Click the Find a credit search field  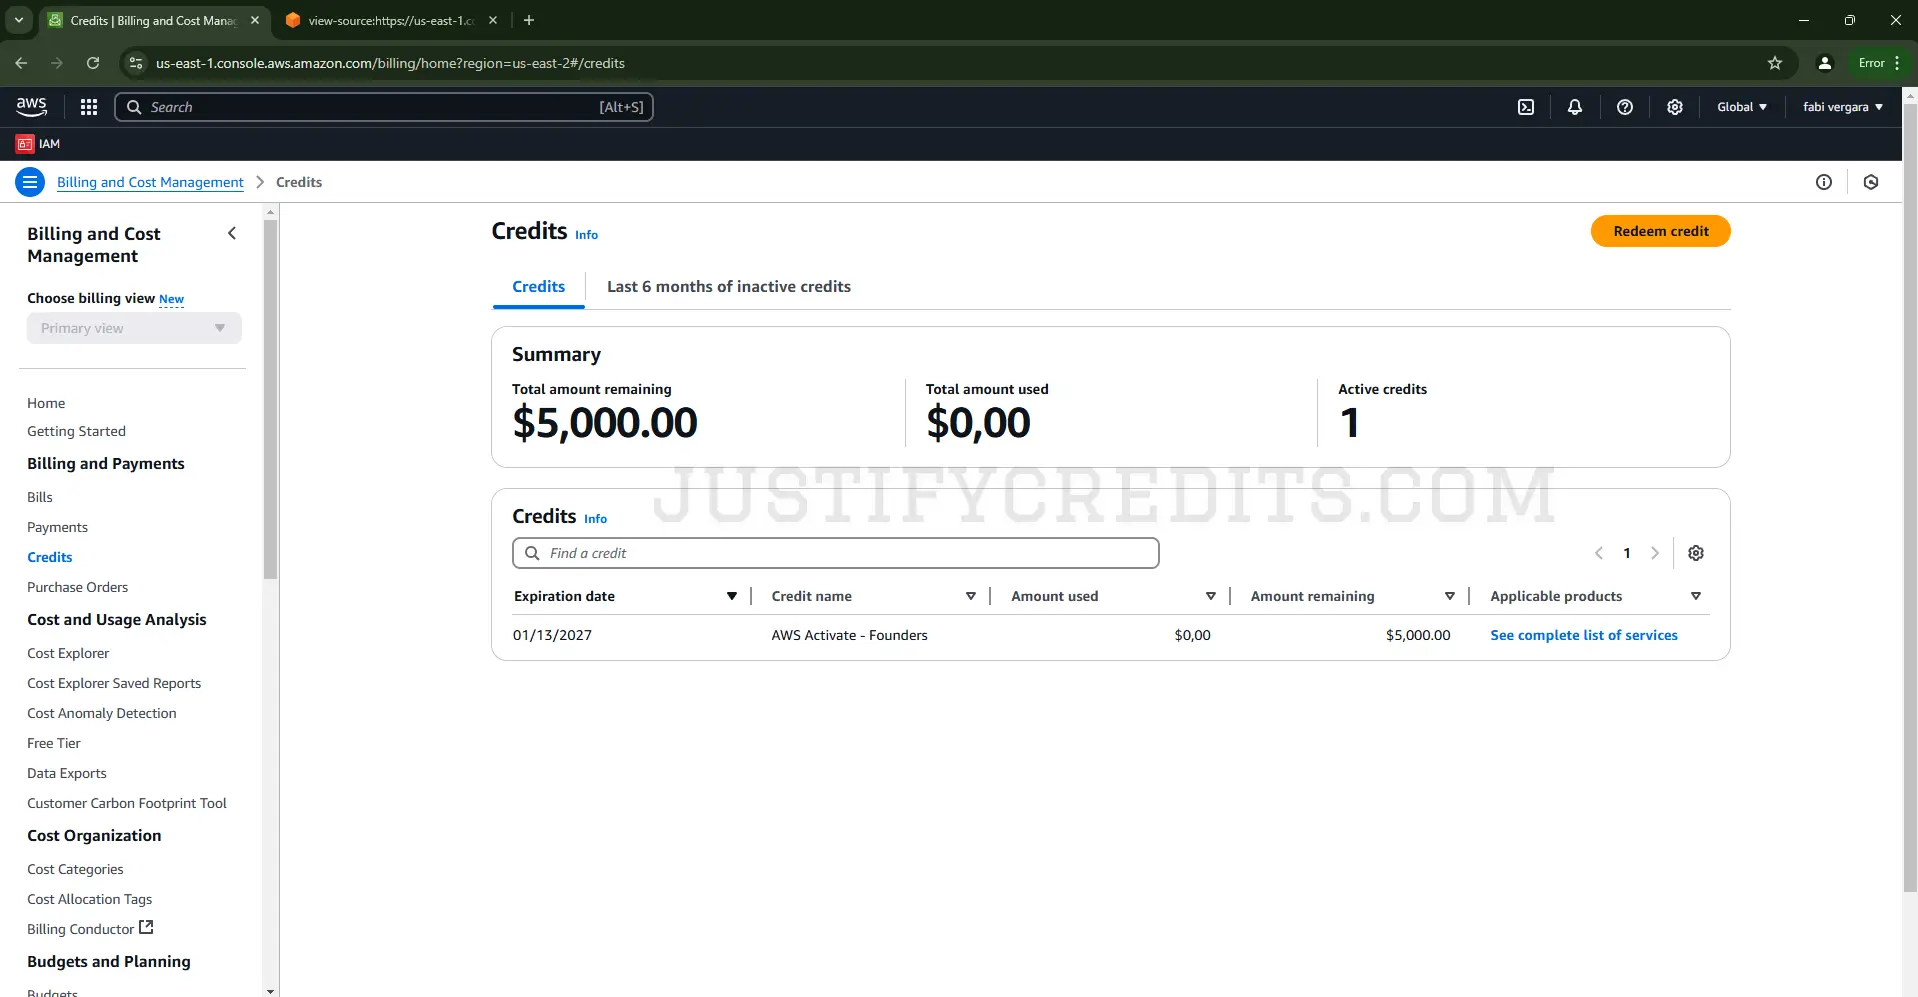[x=835, y=553]
